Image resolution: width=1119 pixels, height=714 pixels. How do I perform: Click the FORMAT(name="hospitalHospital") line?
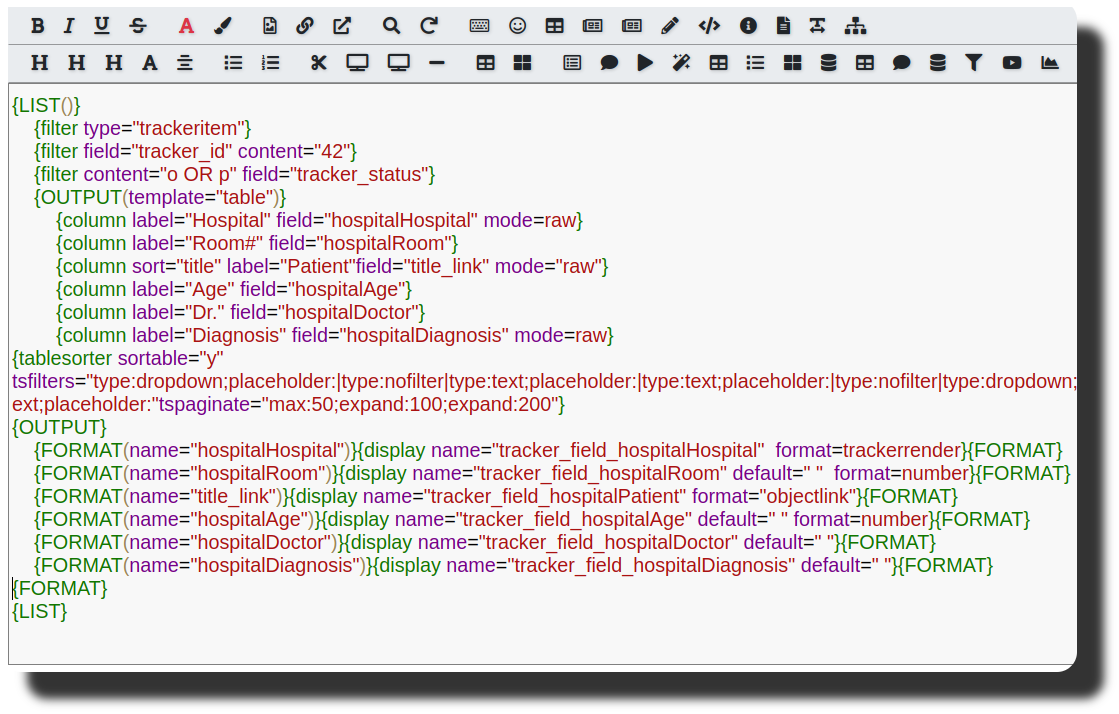point(548,451)
